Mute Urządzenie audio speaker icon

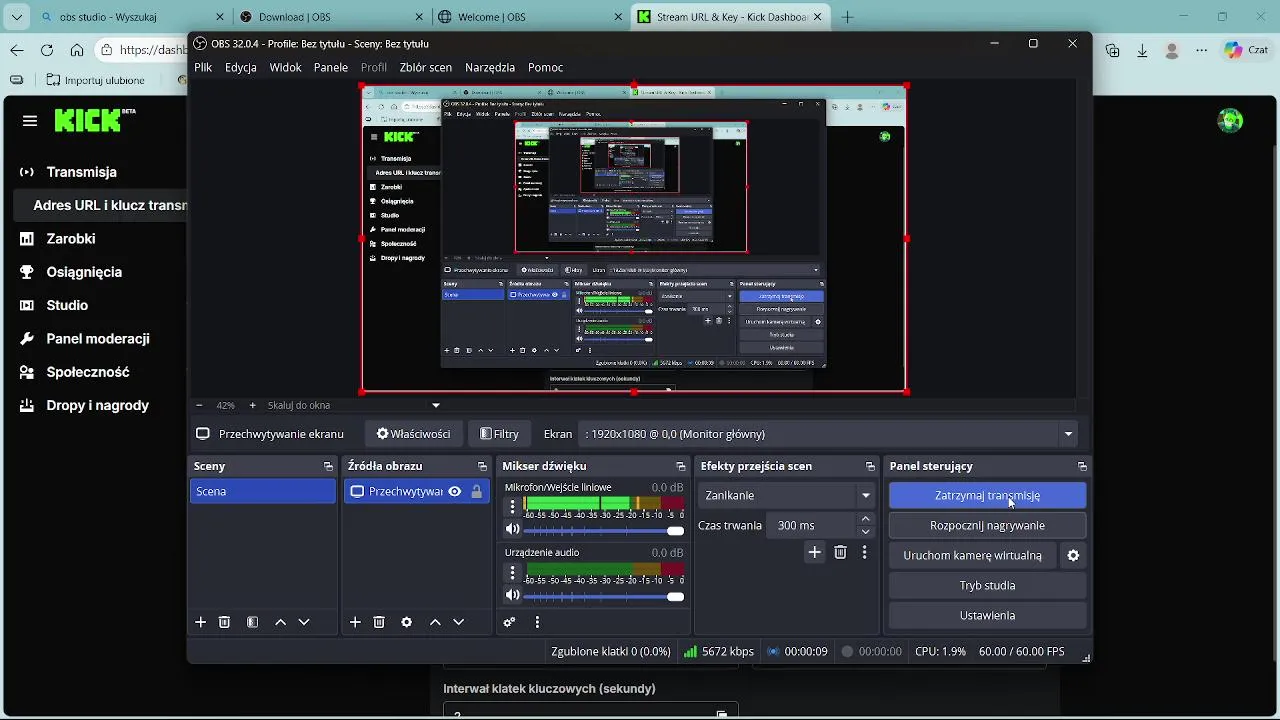coord(513,596)
